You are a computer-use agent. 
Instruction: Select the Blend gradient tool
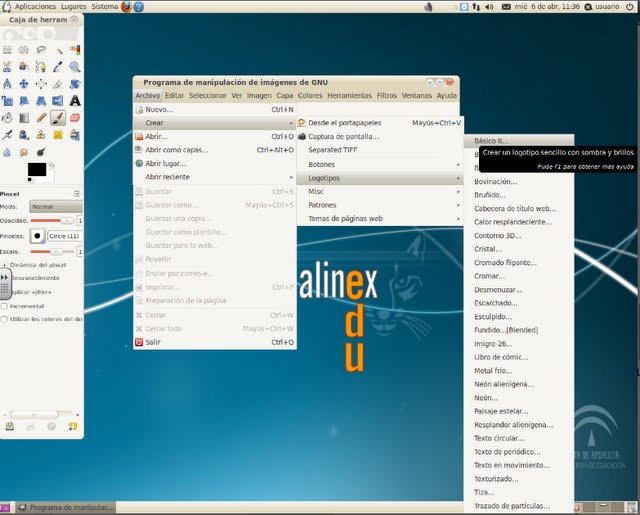tap(24, 118)
